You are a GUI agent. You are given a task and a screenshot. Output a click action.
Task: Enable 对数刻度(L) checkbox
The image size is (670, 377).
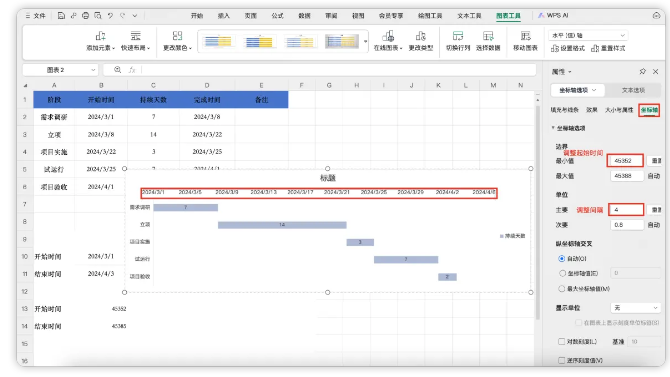pyautogui.click(x=561, y=341)
